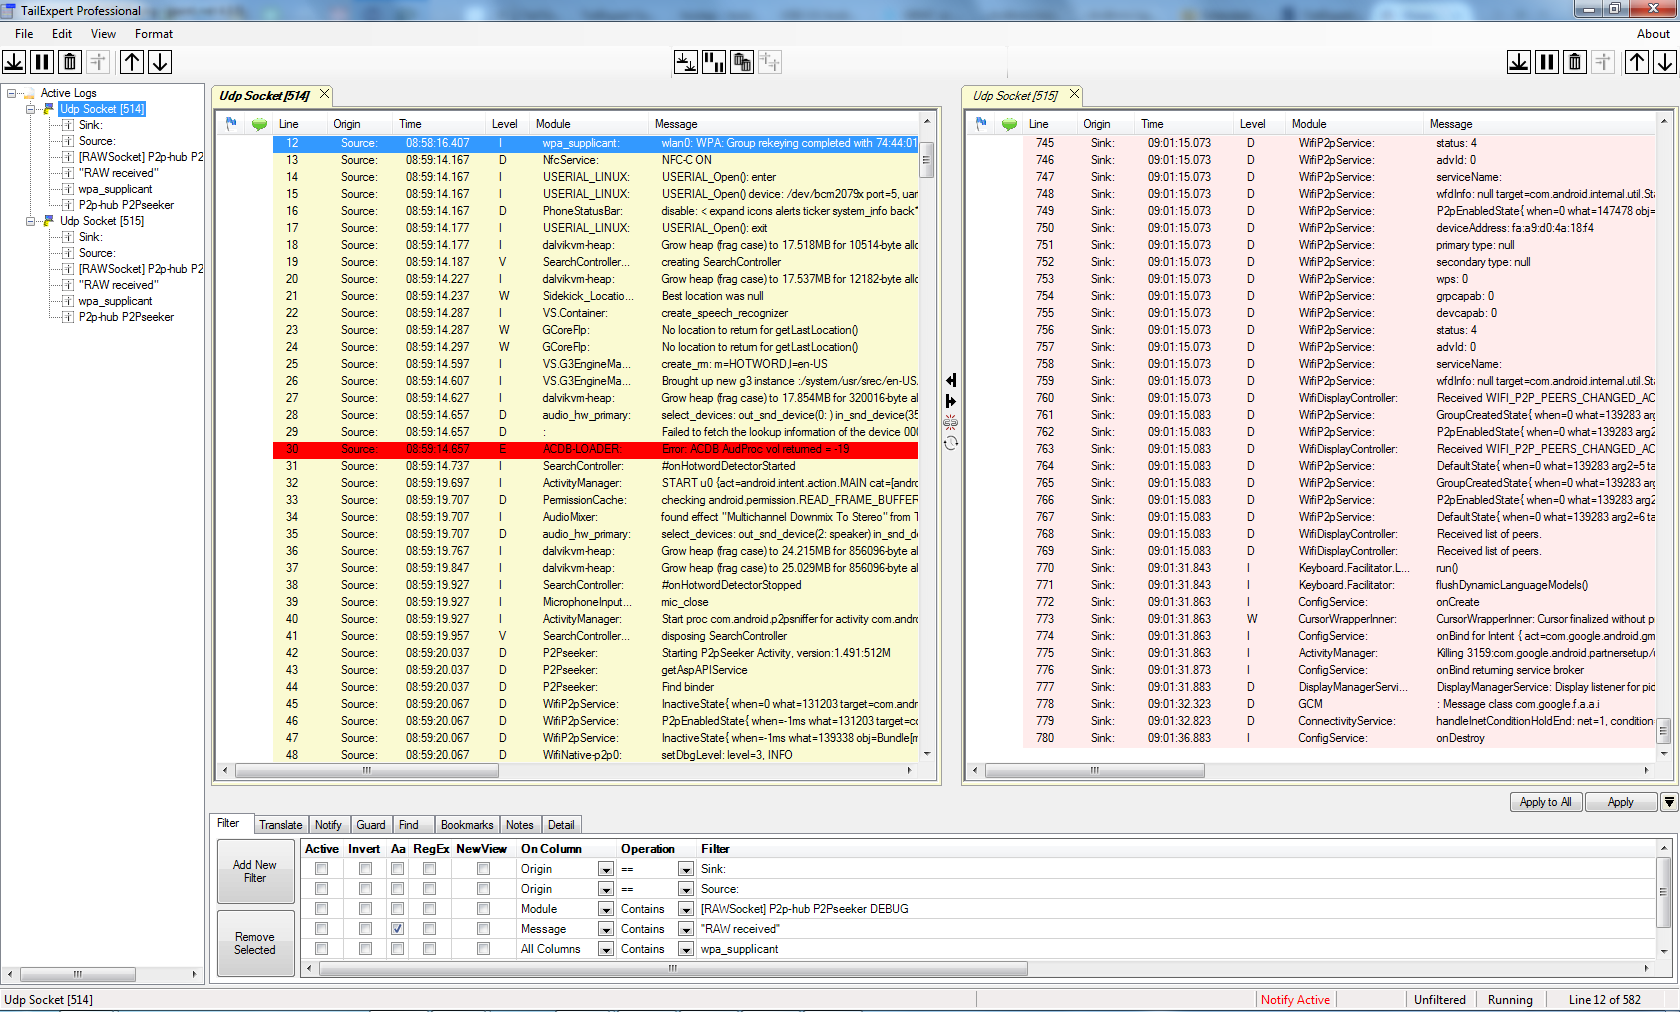This screenshot has width=1680, height=1012.
Task: Enable Active checkbox for the wpa_supplicant filter
Action: click(x=321, y=949)
